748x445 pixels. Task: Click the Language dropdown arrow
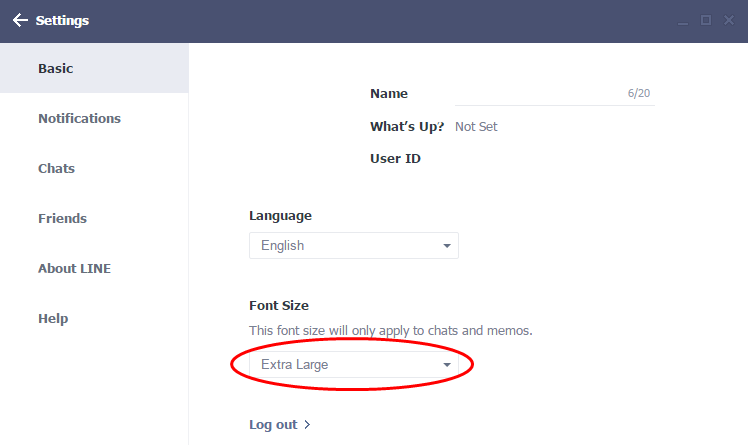point(446,246)
